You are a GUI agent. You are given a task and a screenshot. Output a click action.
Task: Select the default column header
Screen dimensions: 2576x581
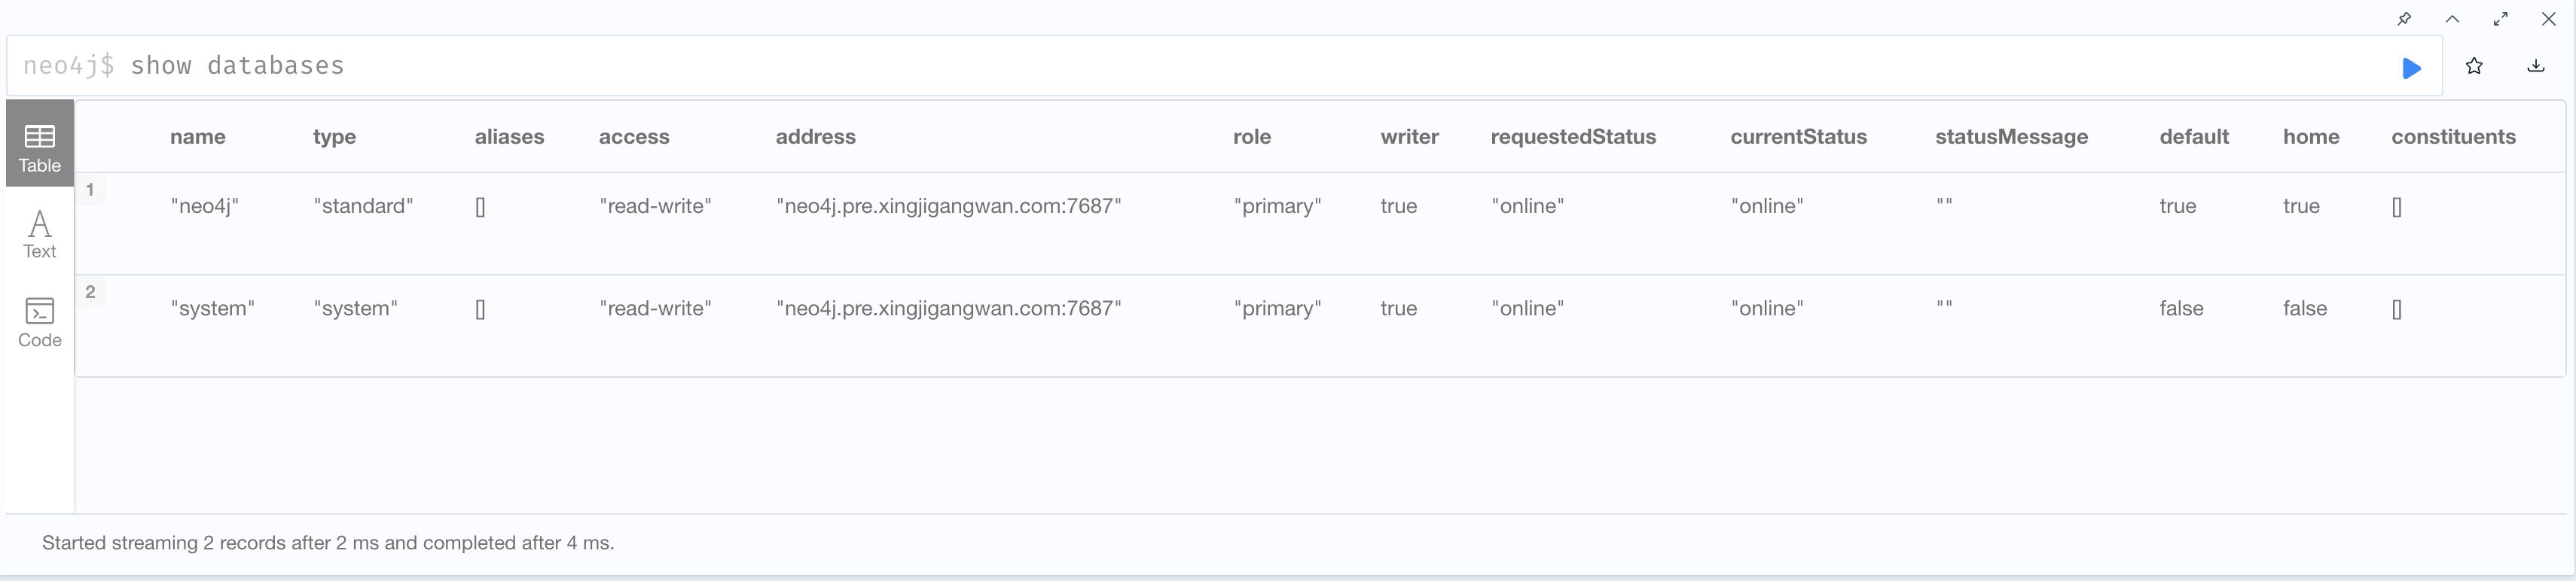tap(2194, 137)
